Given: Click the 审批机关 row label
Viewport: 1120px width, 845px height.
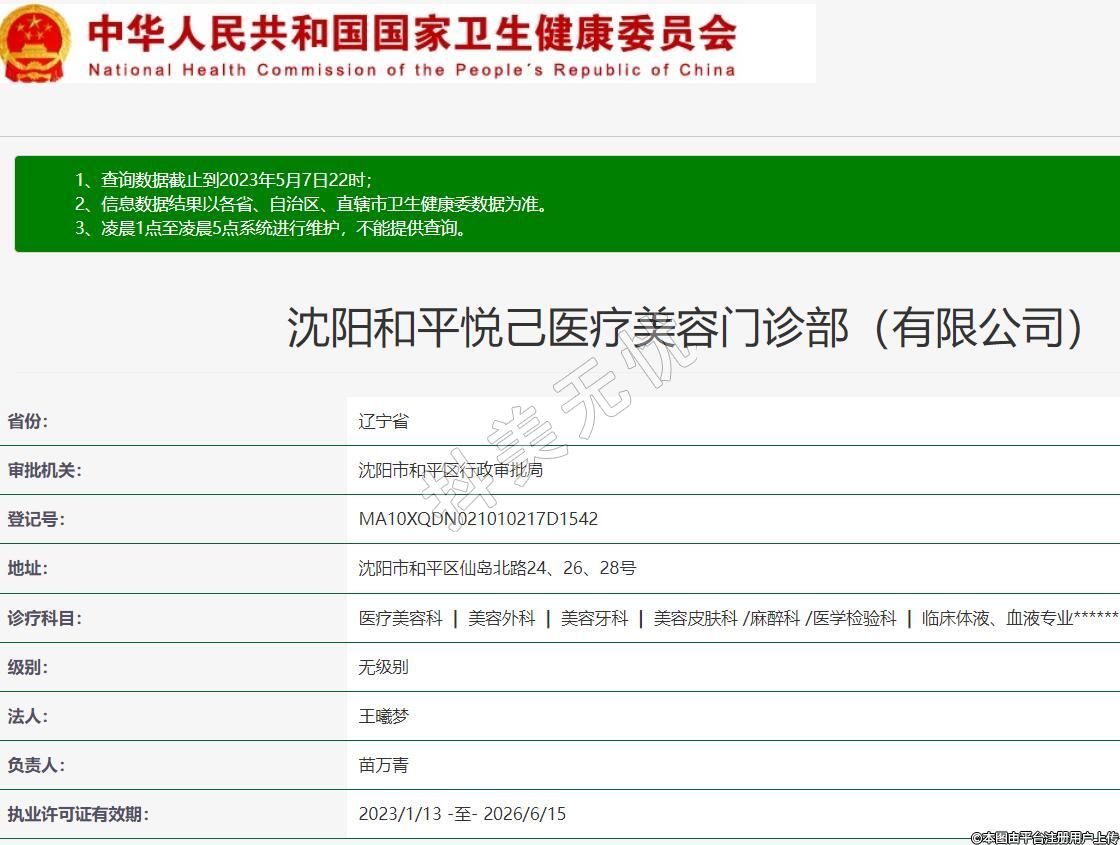Looking at the screenshot, I should tap(45, 470).
